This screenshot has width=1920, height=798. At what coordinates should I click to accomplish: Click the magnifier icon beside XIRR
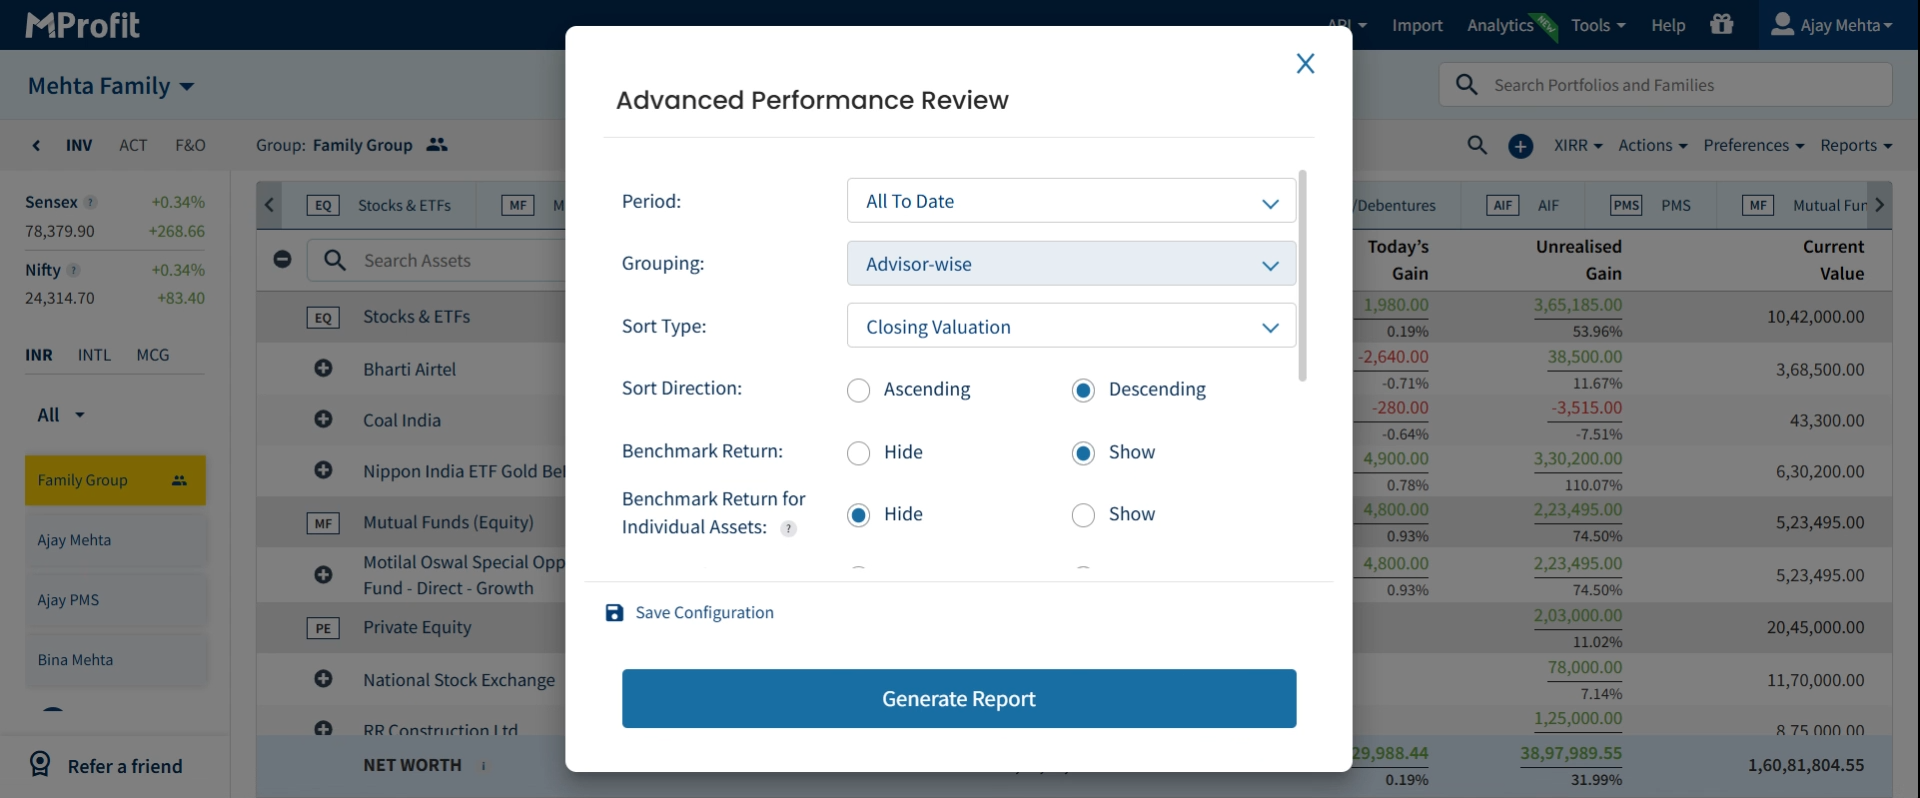(1477, 145)
